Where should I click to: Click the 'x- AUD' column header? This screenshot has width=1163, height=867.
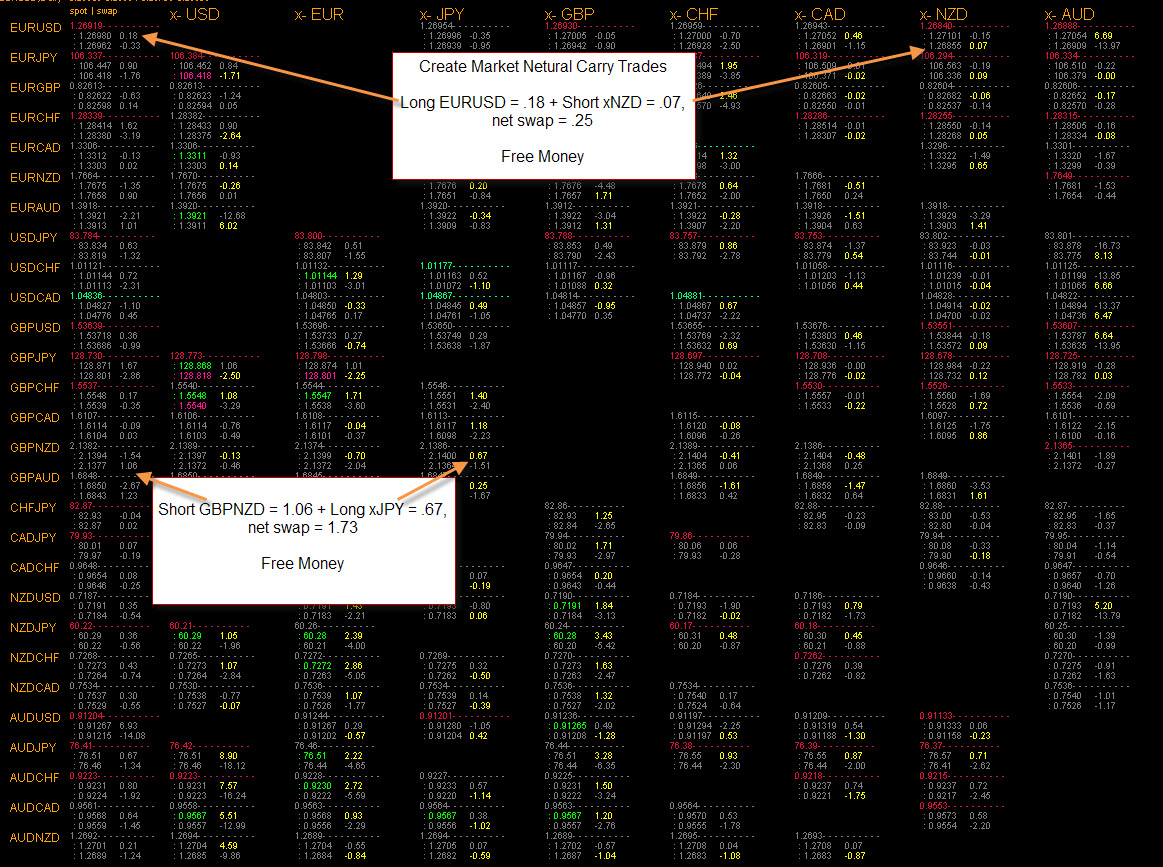1070,14
